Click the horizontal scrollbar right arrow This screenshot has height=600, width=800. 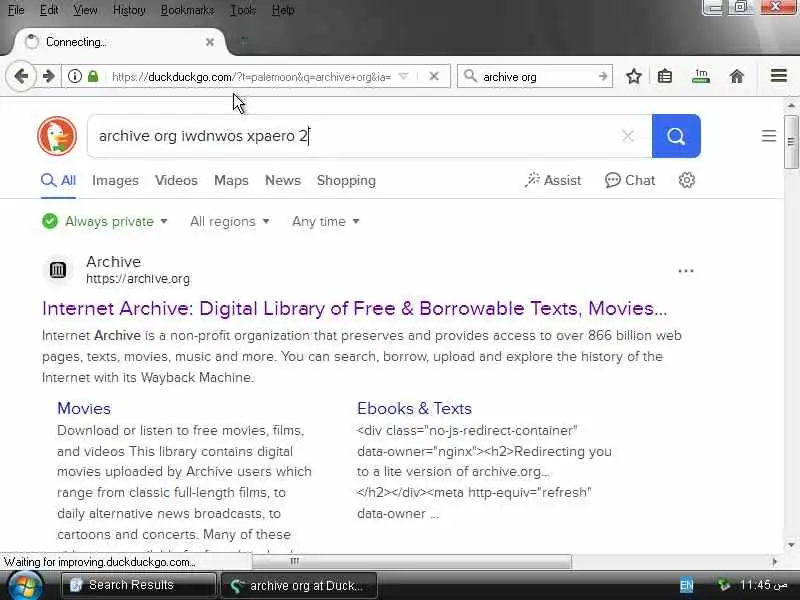click(775, 562)
